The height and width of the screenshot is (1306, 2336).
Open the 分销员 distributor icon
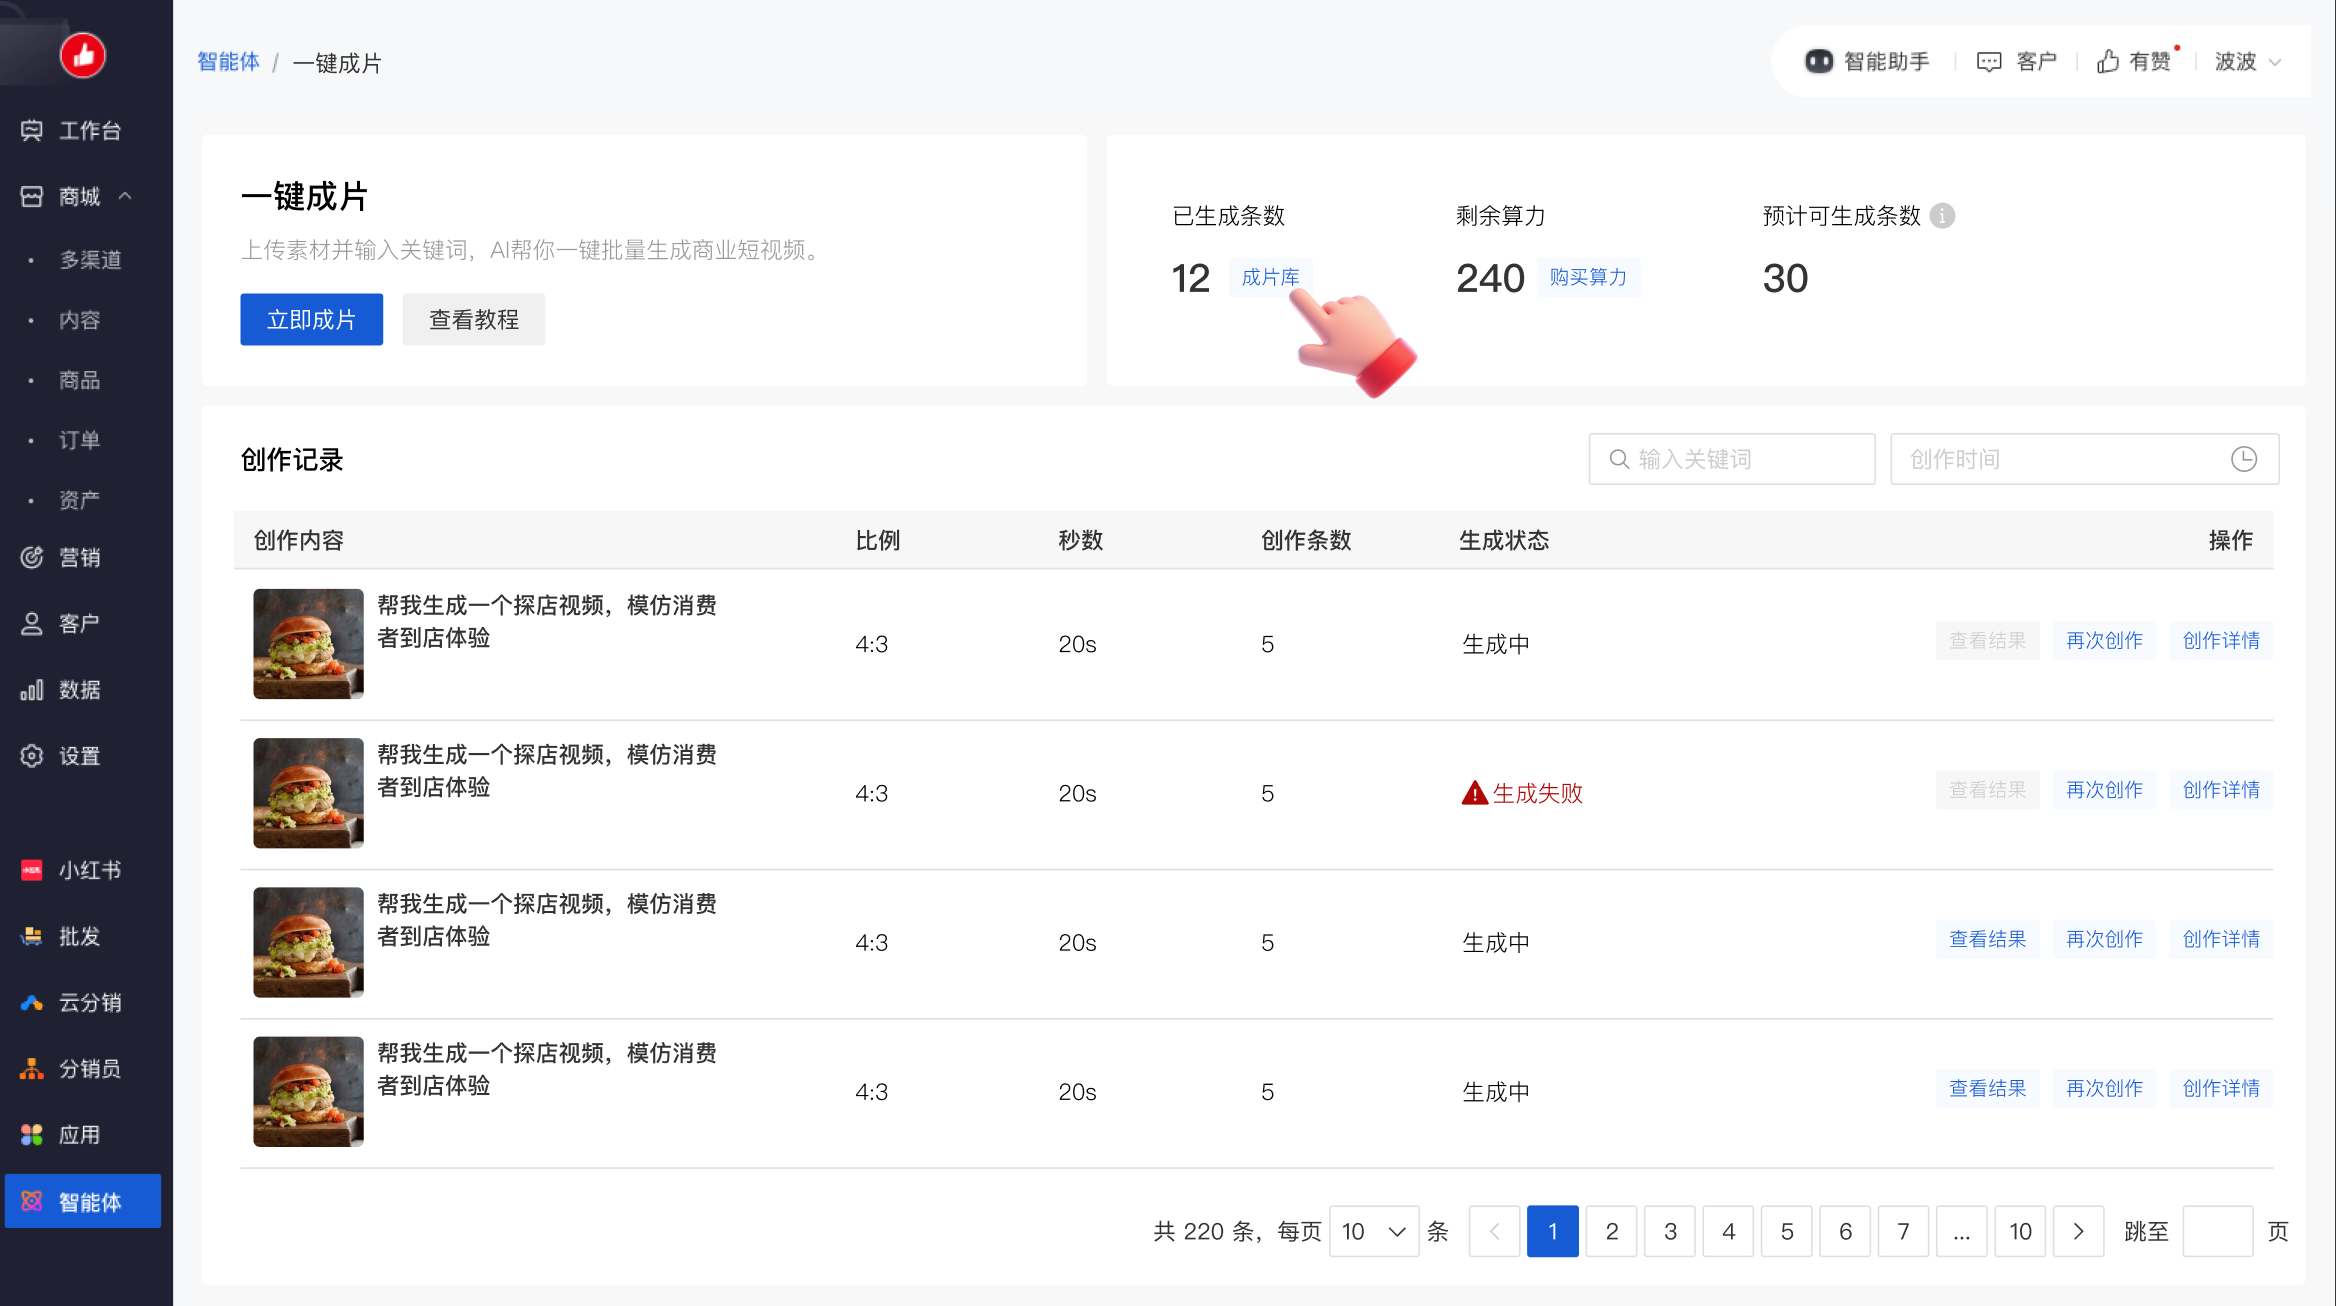pos(32,1068)
